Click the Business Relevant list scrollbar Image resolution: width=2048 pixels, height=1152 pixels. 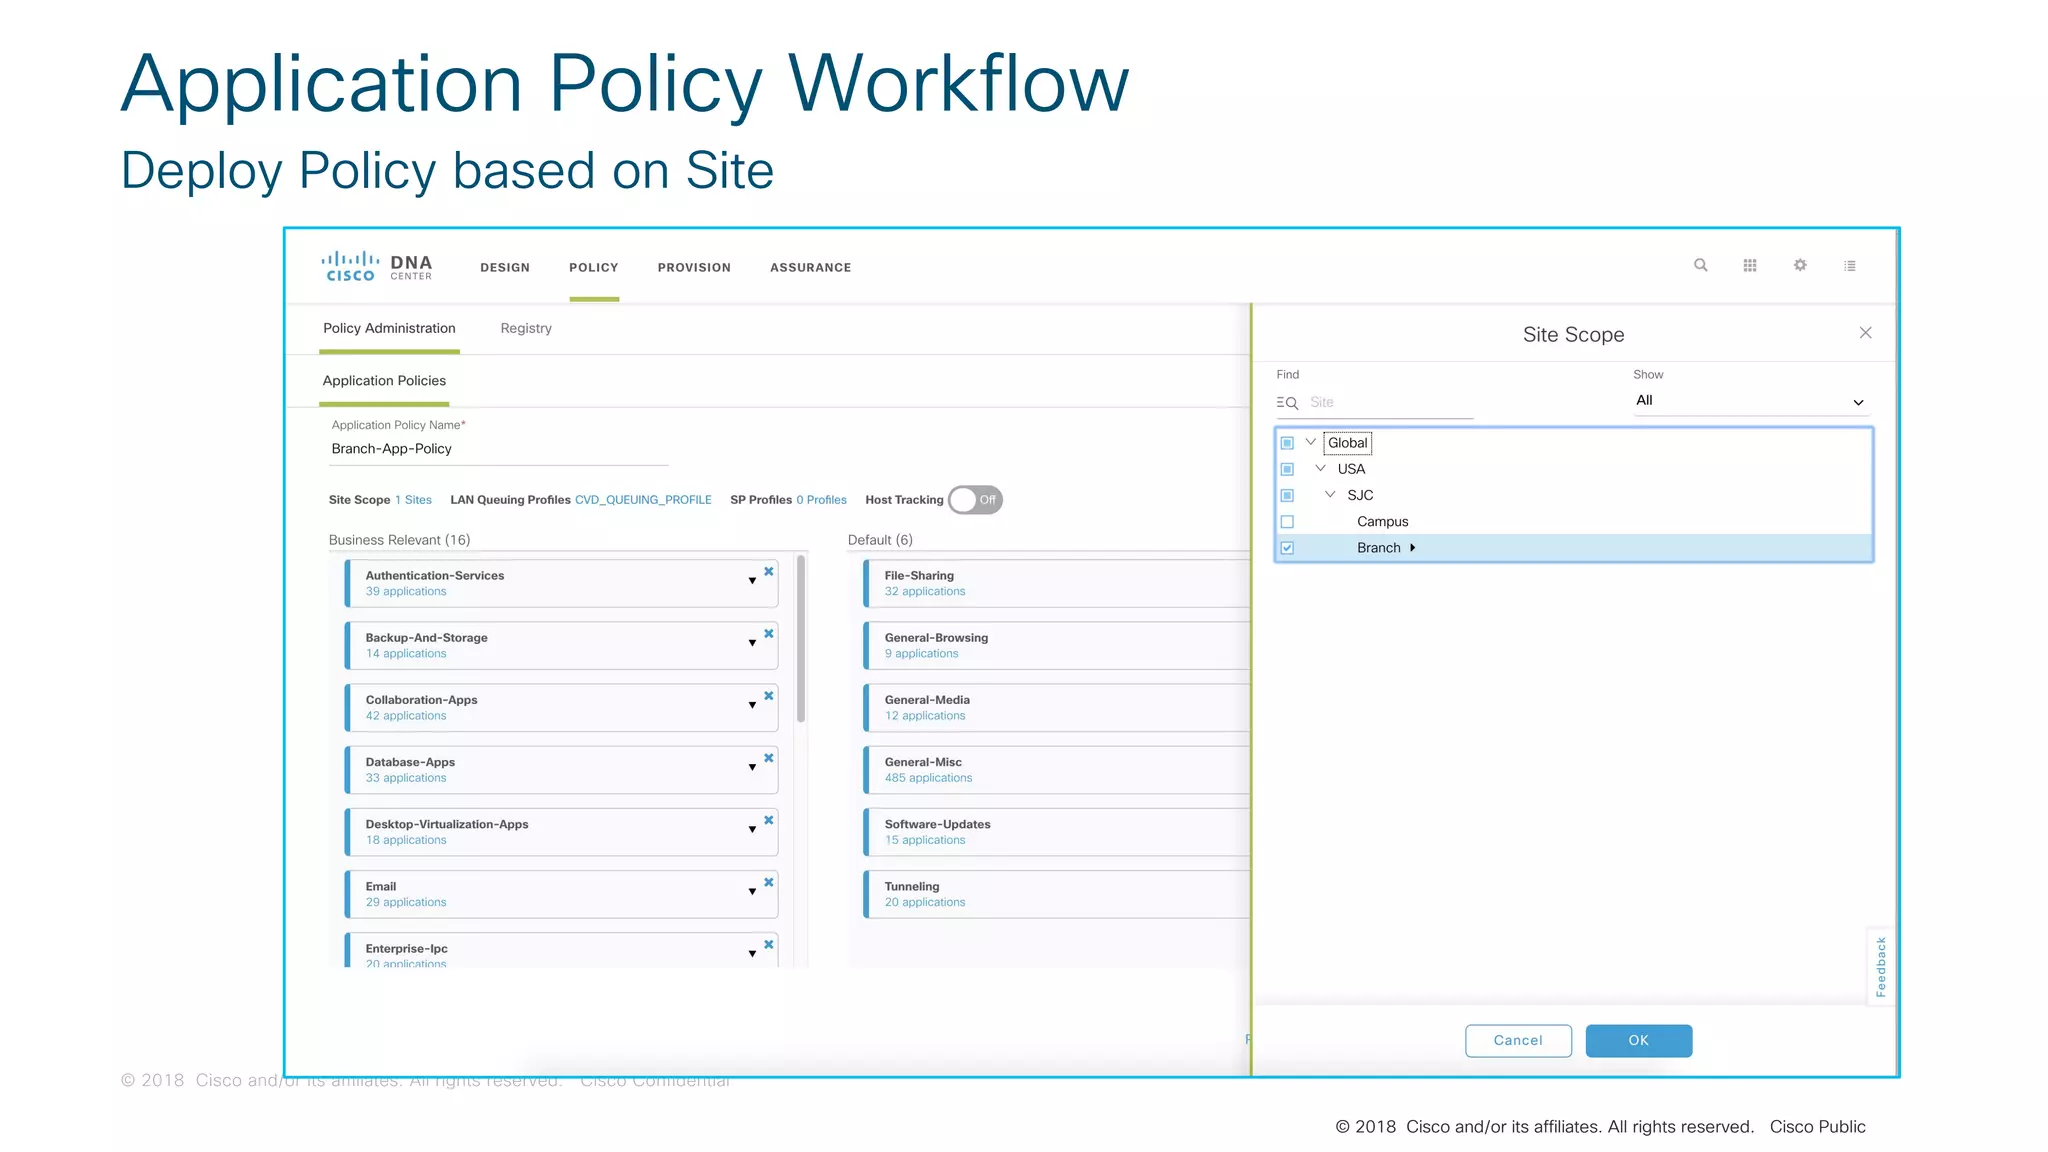click(801, 638)
